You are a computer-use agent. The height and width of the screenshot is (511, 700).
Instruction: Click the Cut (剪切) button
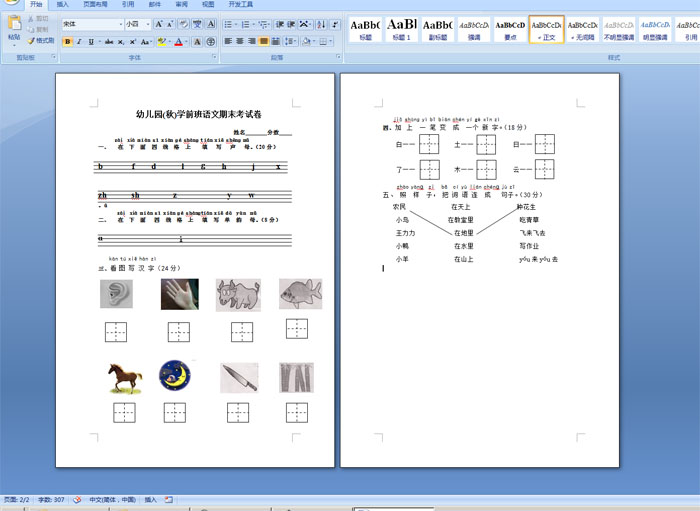(x=38, y=19)
